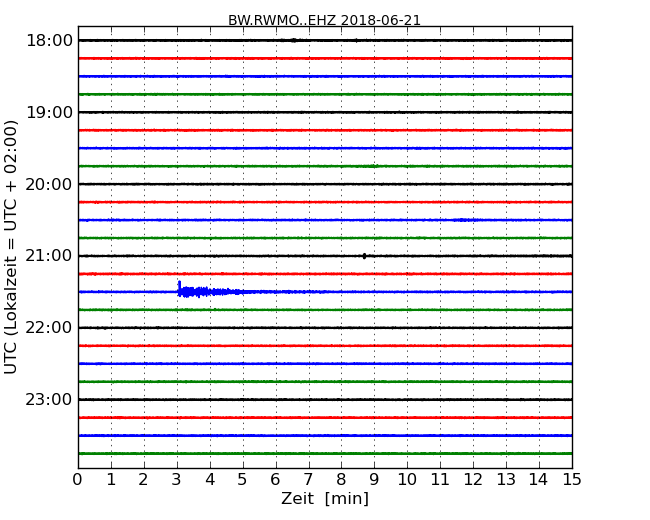
Task: Click the x-axis tick label "8"
Action: click(x=341, y=480)
